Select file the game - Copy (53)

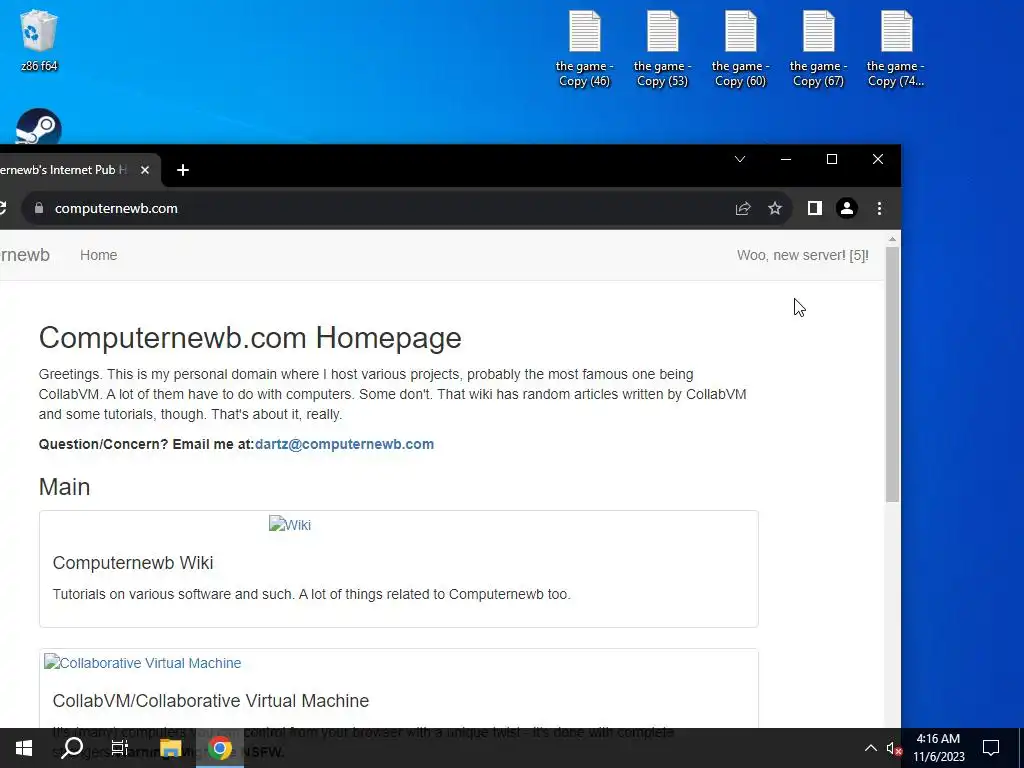pos(662,49)
